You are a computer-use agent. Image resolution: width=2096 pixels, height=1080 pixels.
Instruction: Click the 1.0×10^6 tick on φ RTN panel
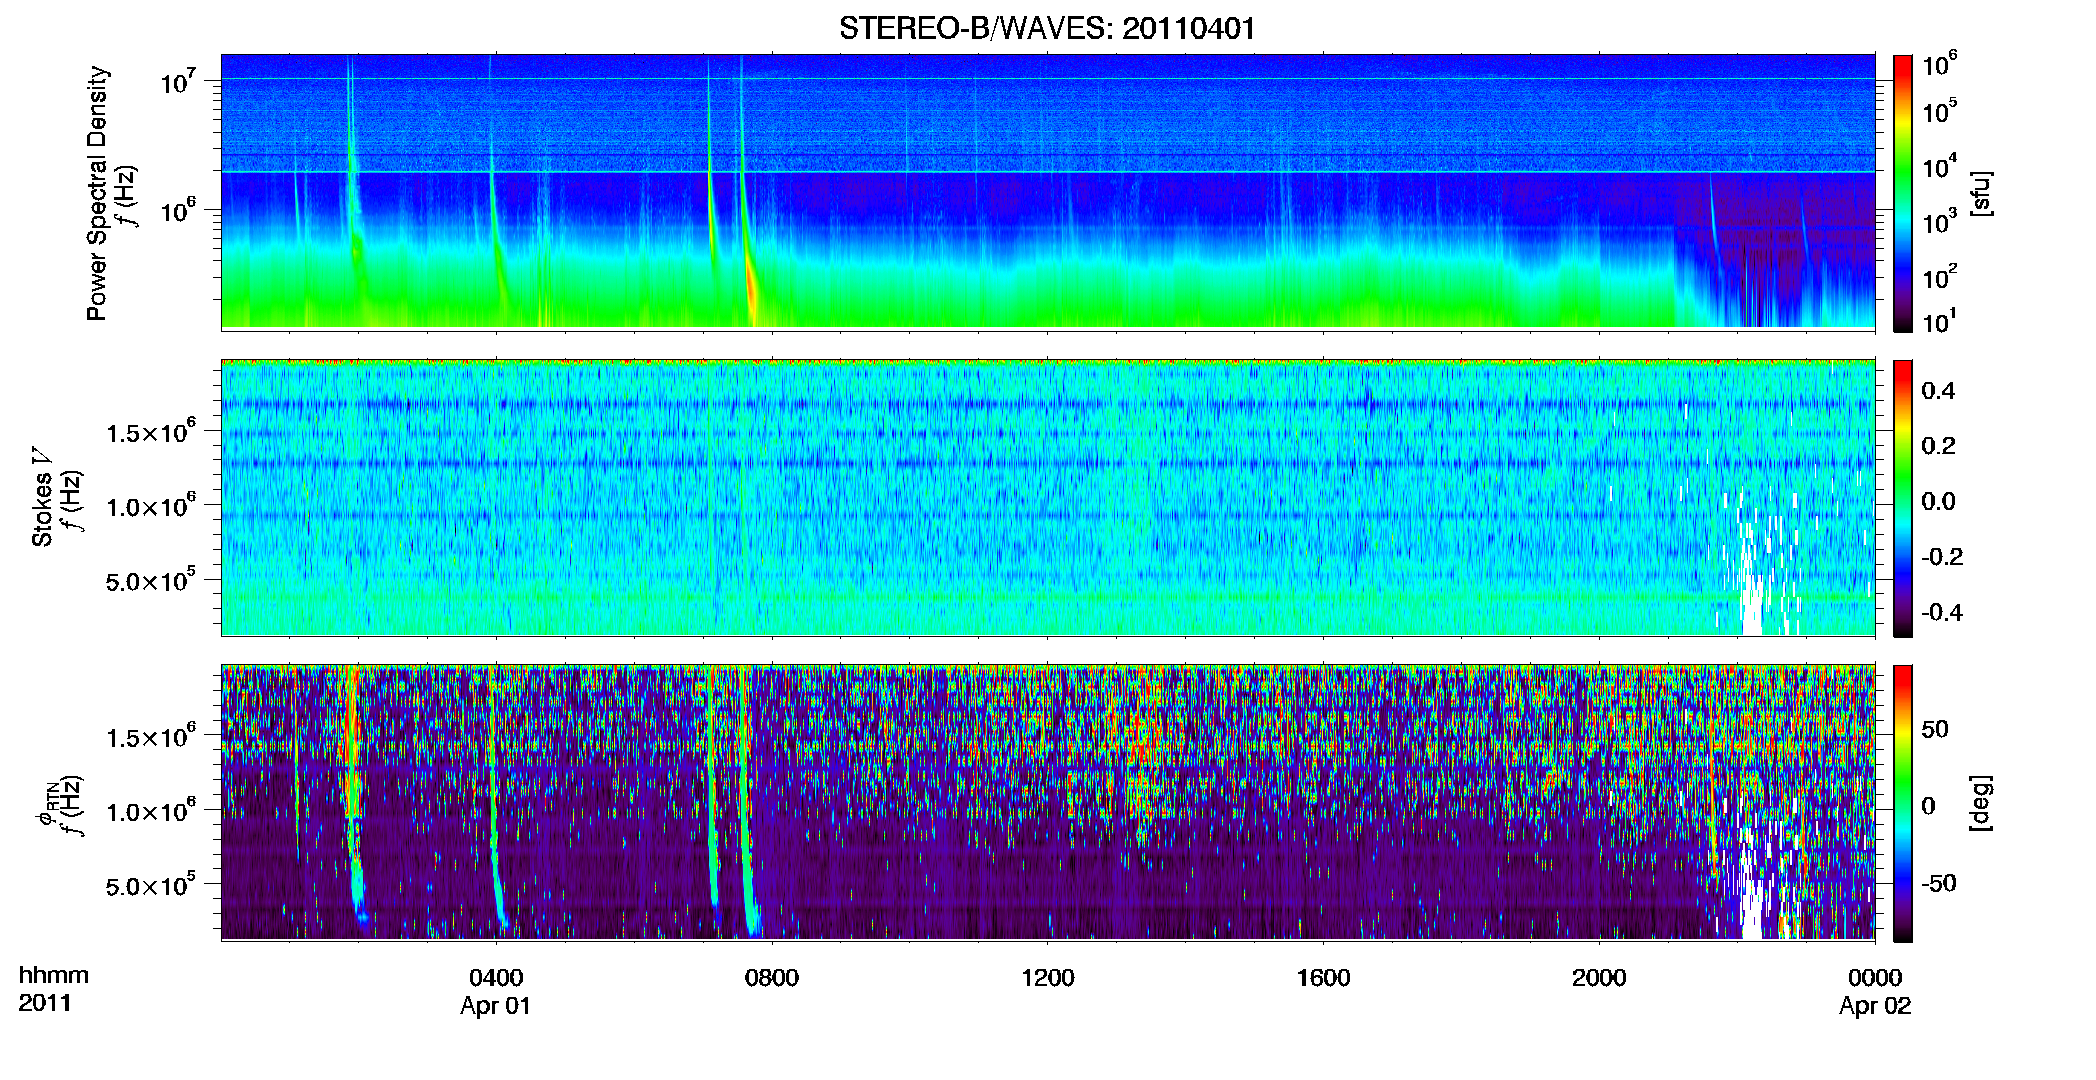[x=151, y=811]
